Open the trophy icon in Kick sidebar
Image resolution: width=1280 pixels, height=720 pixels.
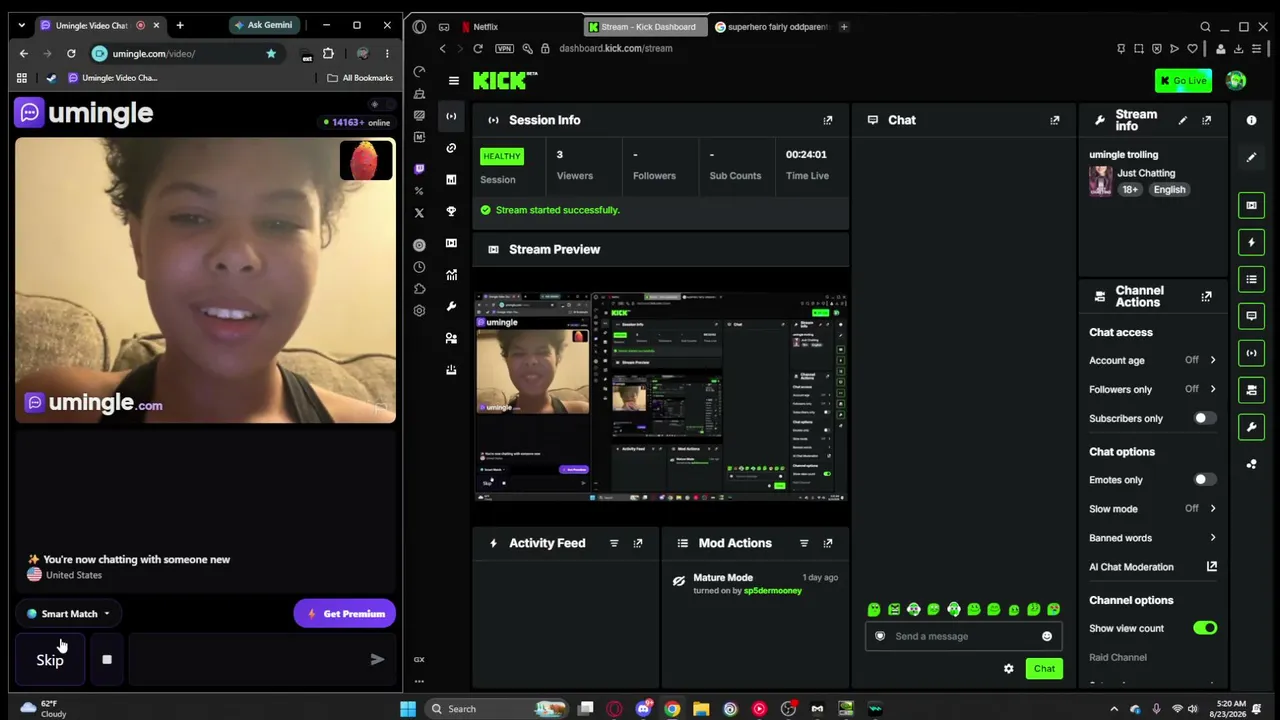451,211
